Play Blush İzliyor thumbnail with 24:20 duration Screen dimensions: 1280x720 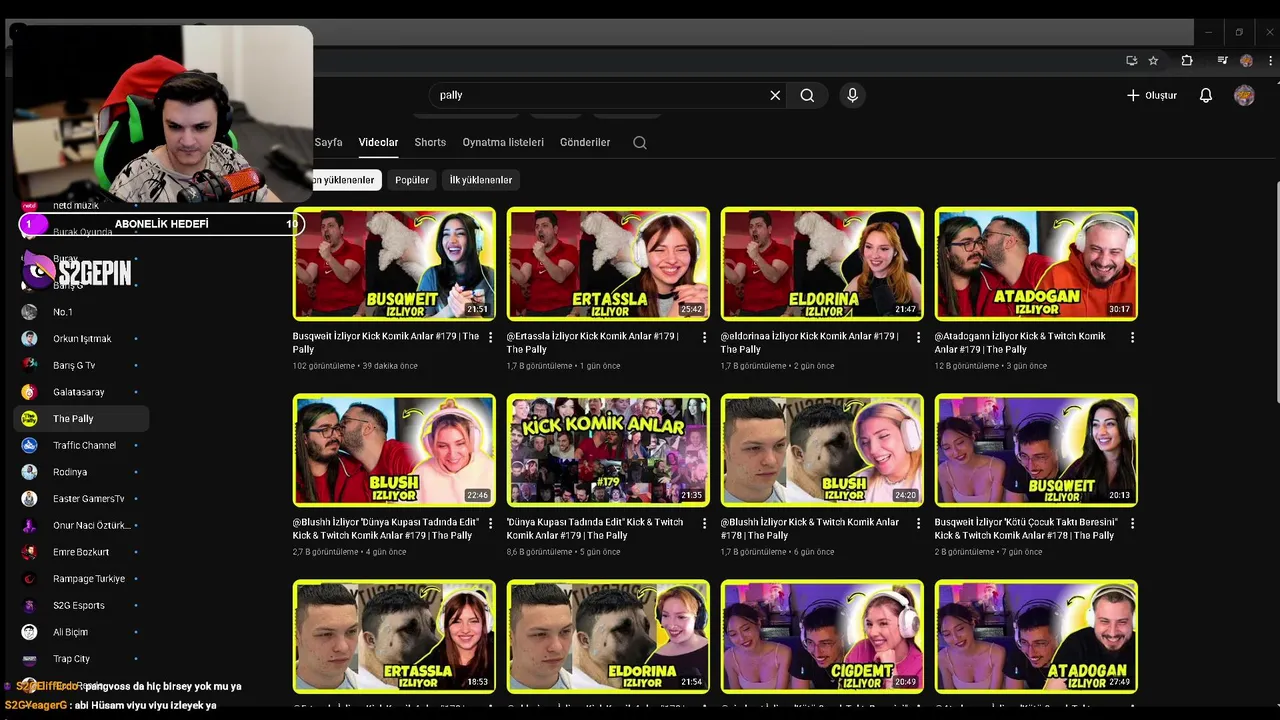click(822, 450)
